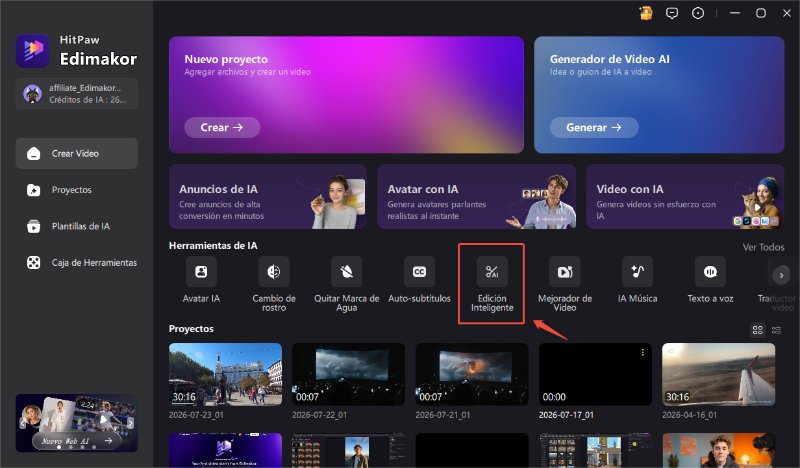The image size is (800, 468).
Task: Click the Nuevo Web AI banner button
Action: tap(77, 441)
